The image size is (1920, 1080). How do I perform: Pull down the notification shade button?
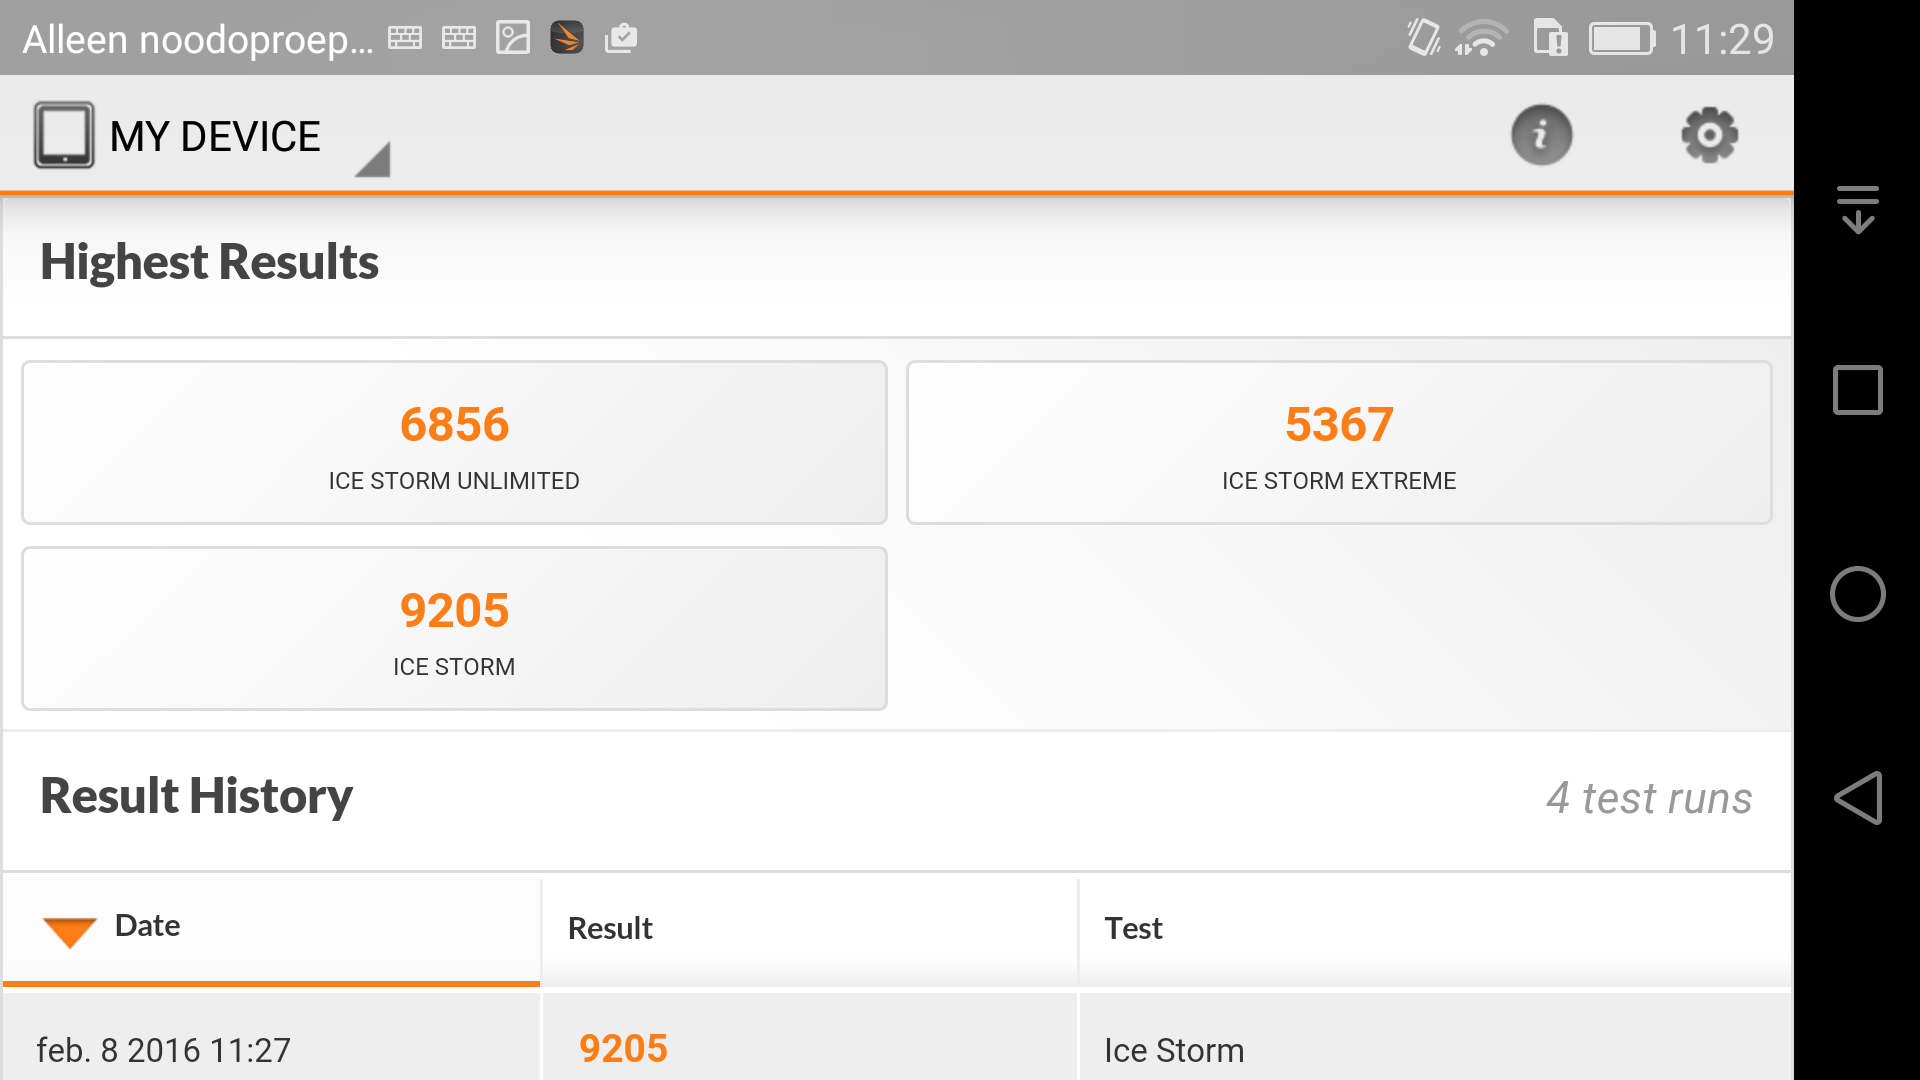[1857, 208]
